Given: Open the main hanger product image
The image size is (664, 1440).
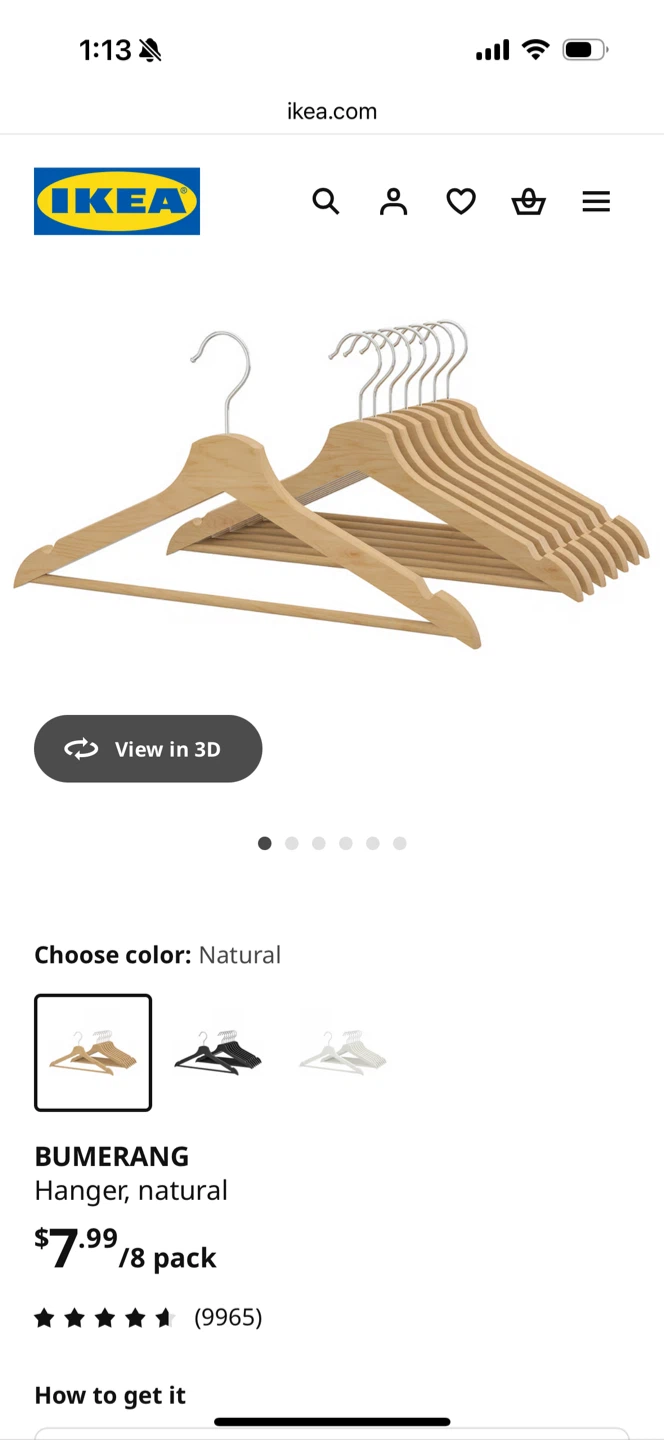Looking at the screenshot, I should (x=332, y=485).
